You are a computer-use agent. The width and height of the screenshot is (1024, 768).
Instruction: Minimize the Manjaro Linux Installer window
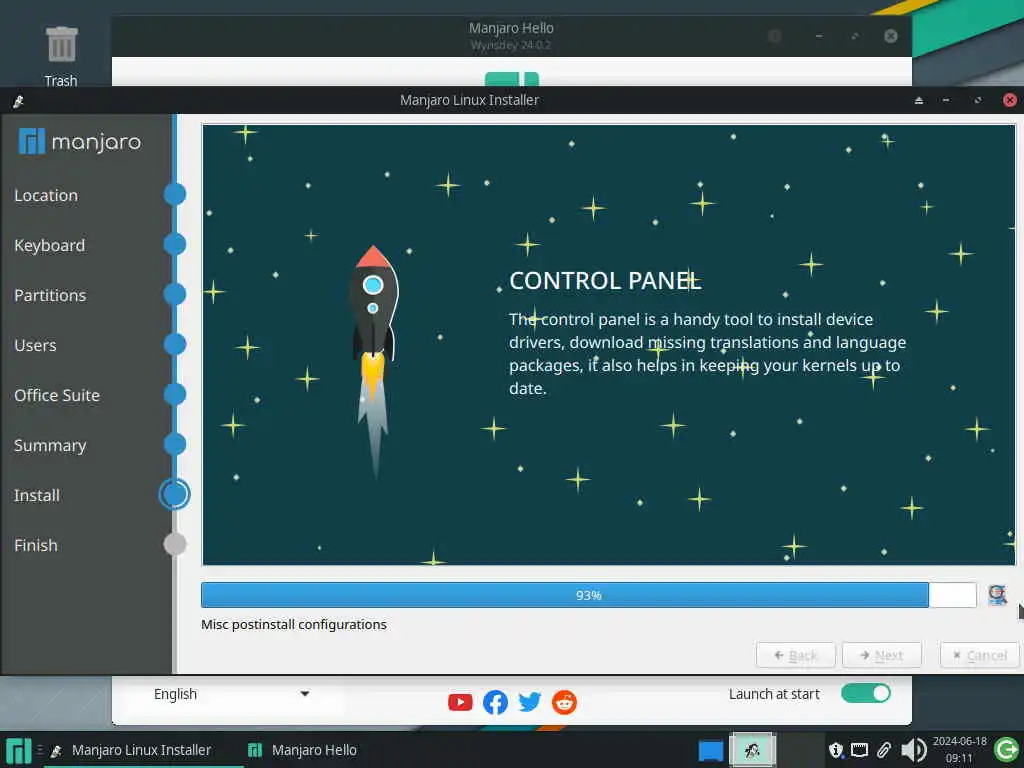click(x=946, y=101)
